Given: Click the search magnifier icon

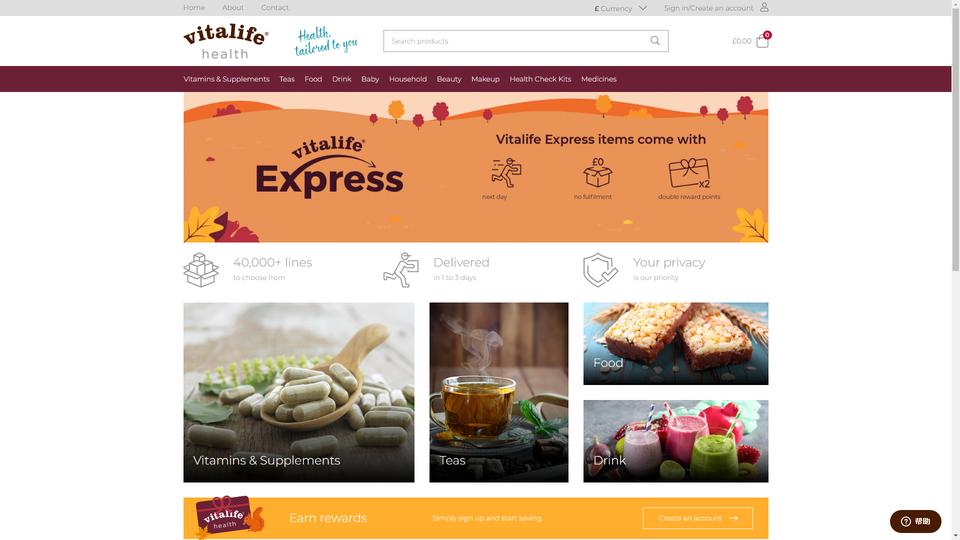Looking at the screenshot, I should [654, 41].
